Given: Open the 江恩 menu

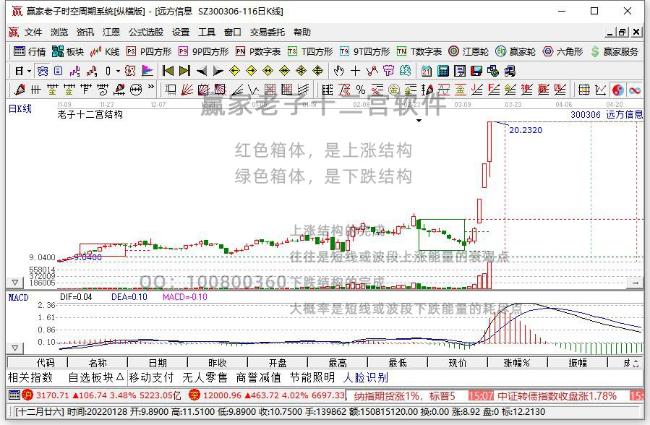Looking at the screenshot, I should (x=111, y=32).
